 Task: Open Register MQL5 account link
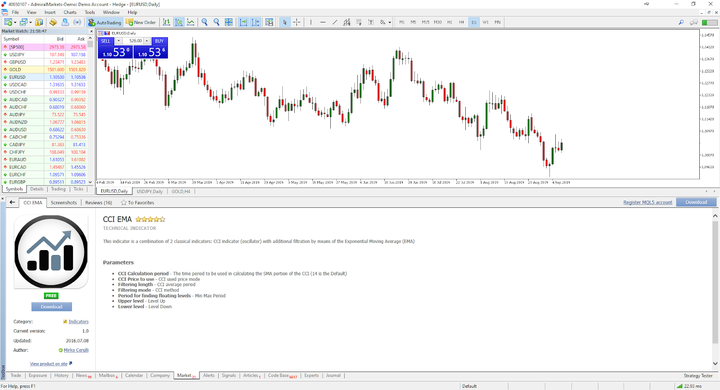point(647,202)
